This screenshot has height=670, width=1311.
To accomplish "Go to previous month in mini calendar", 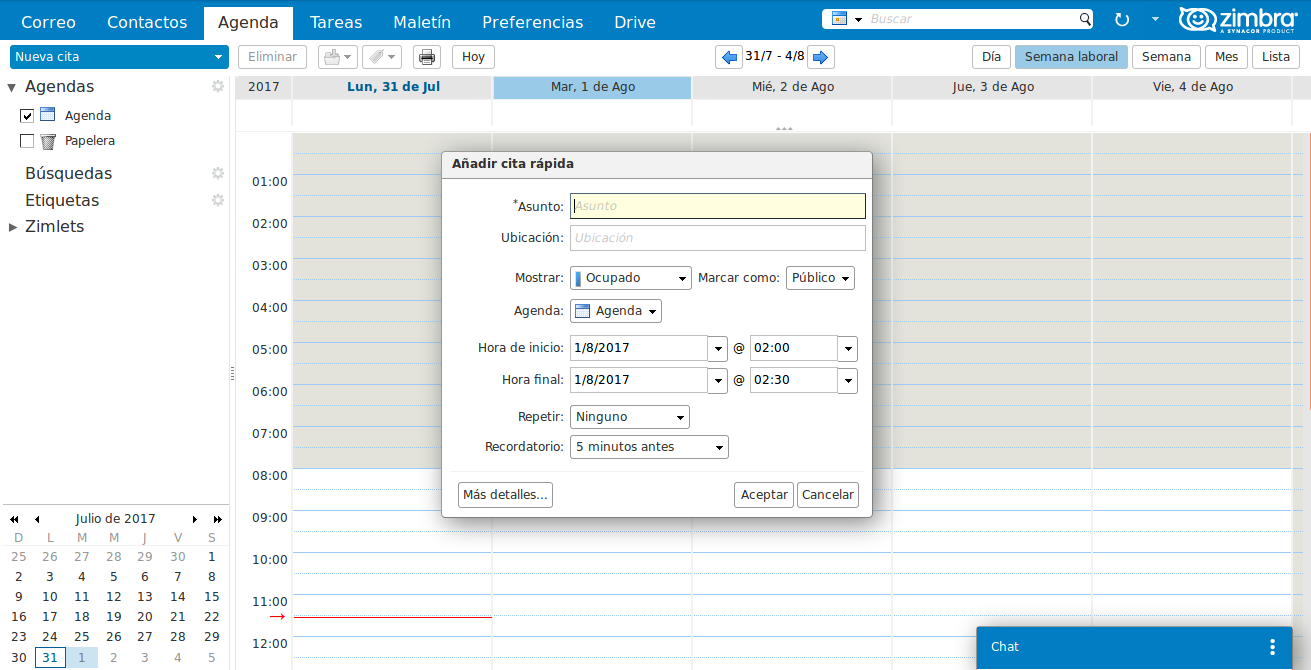I will point(37,519).
